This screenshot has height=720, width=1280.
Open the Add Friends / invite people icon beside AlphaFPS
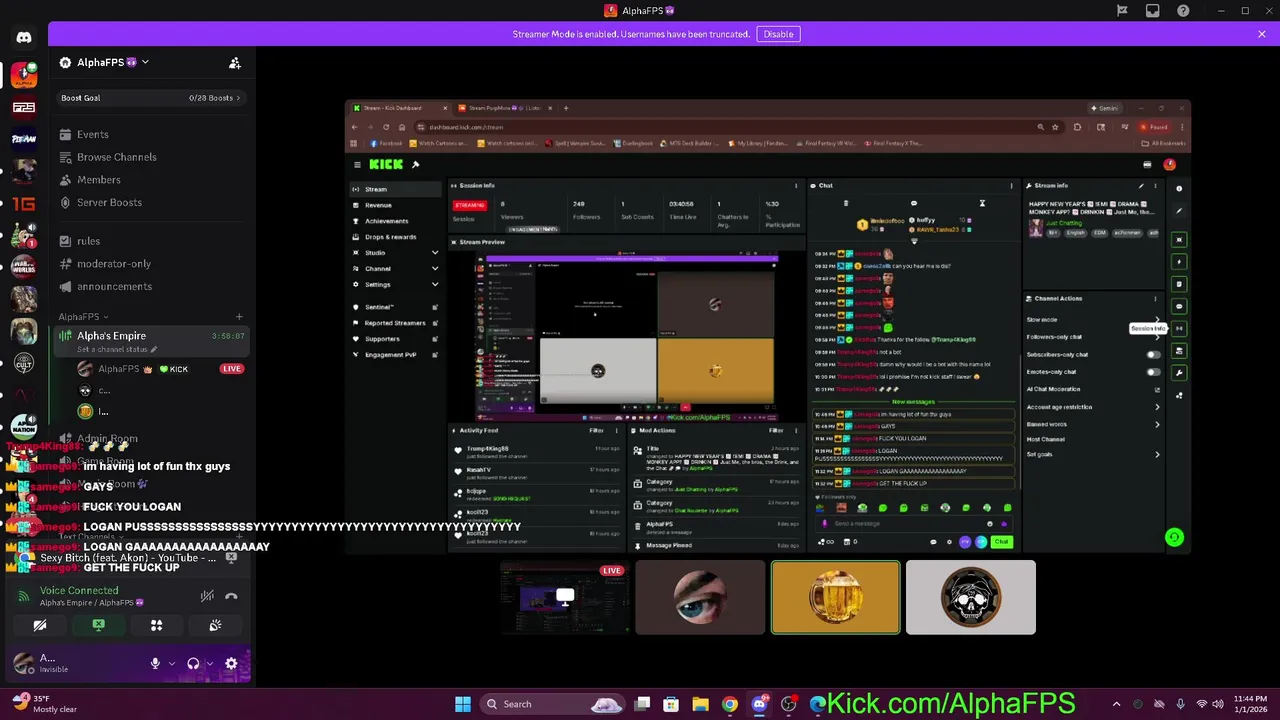click(x=235, y=63)
